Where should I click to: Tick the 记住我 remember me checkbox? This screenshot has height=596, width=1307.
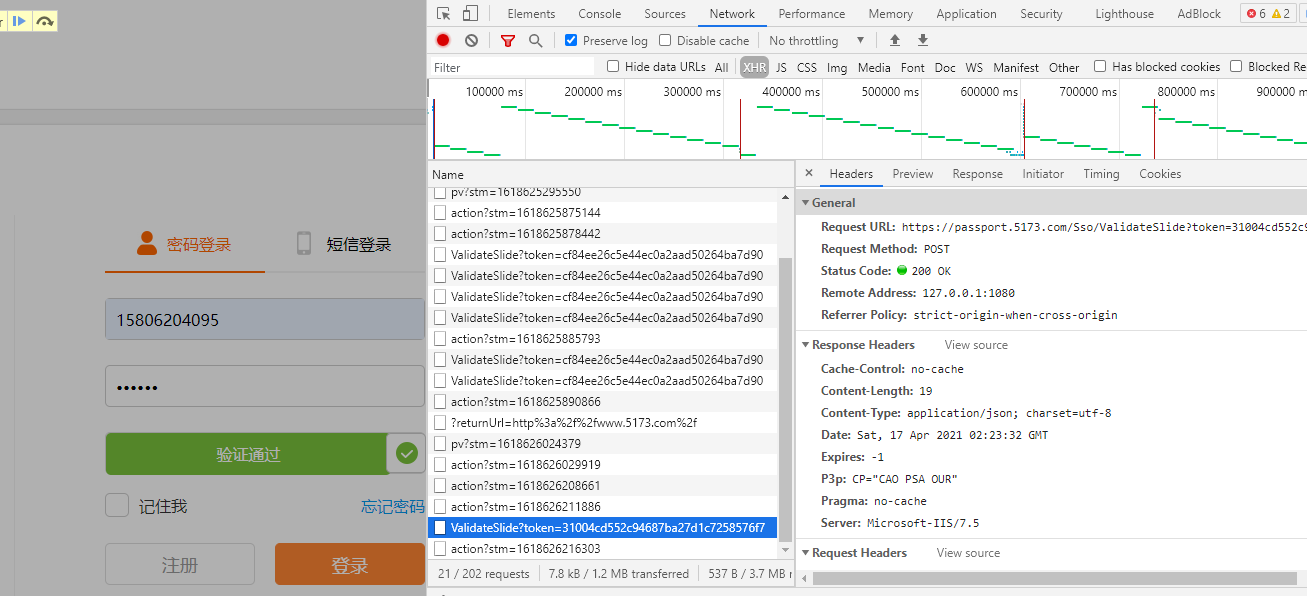(x=117, y=505)
